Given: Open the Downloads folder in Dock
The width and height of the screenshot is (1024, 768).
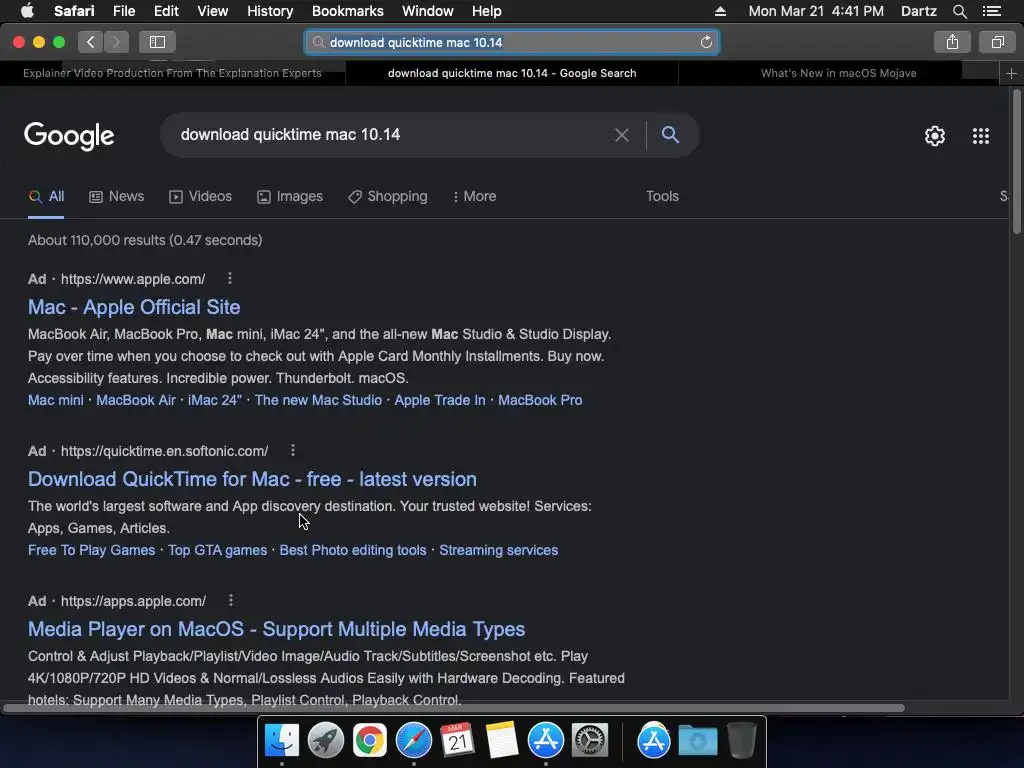Looking at the screenshot, I should 697,741.
